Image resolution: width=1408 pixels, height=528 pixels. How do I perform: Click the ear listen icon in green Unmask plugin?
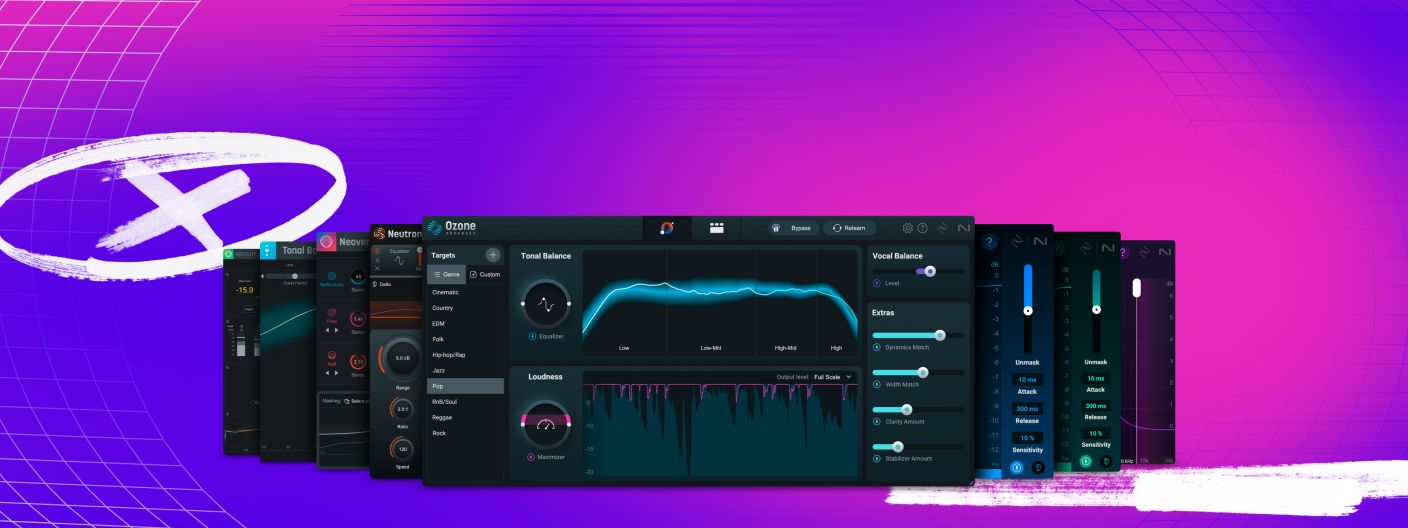click(x=1107, y=461)
